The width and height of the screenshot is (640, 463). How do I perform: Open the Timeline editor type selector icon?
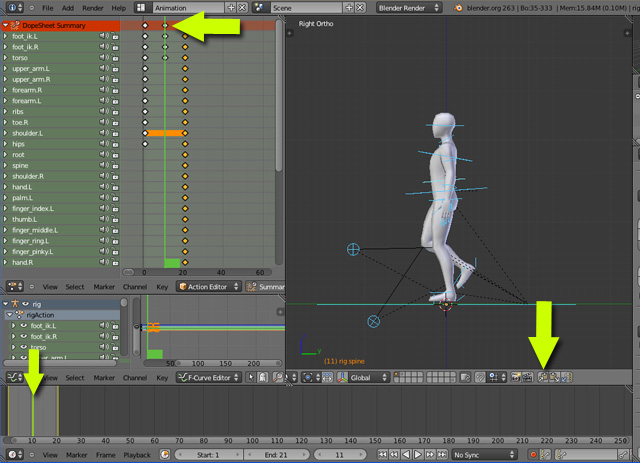(x=15, y=454)
